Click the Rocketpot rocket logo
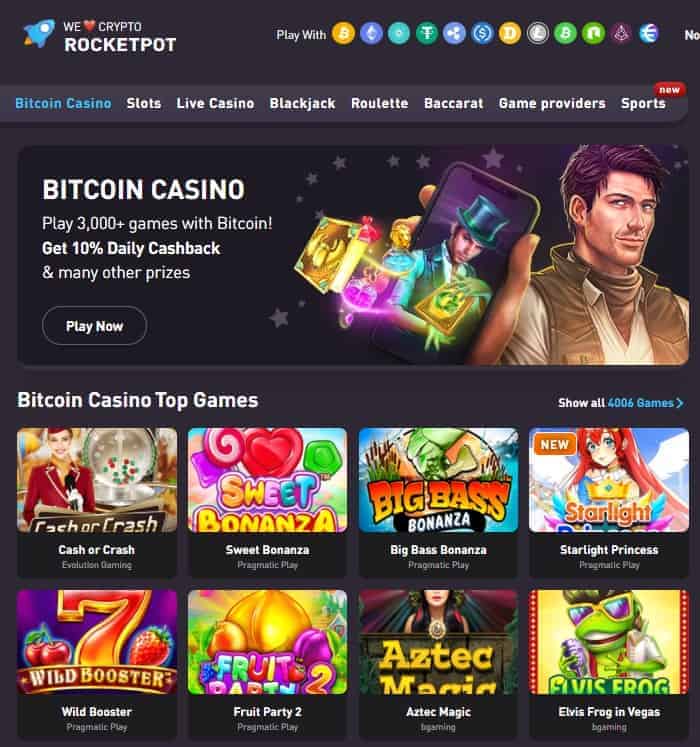Screen dimensions: 700x747 pyautogui.click(x=39, y=33)
